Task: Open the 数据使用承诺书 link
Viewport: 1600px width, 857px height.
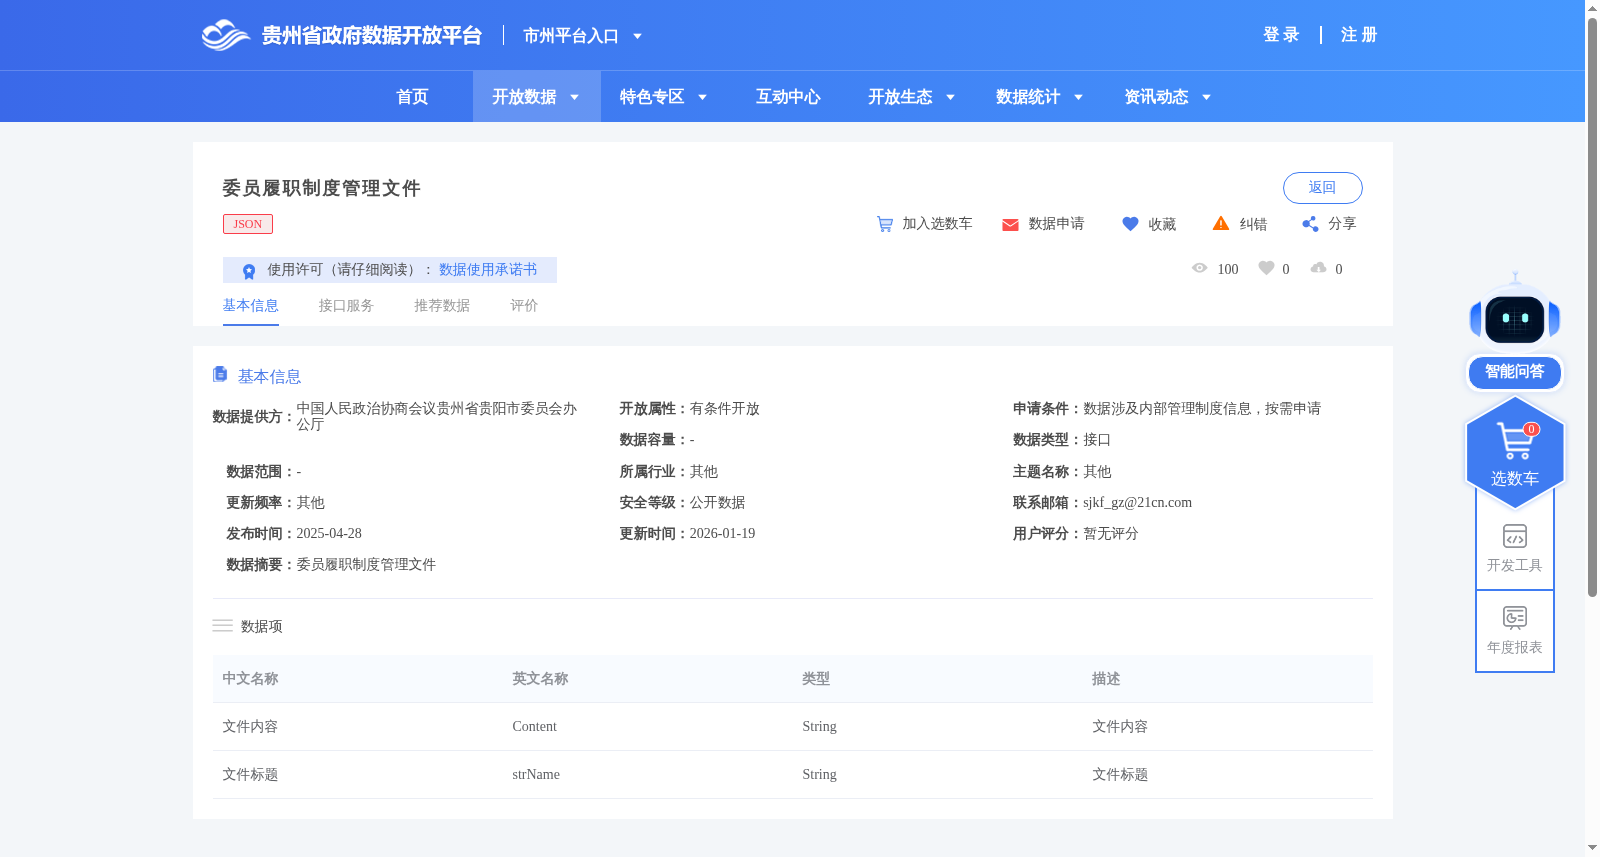Action: (x=488, y=270)
